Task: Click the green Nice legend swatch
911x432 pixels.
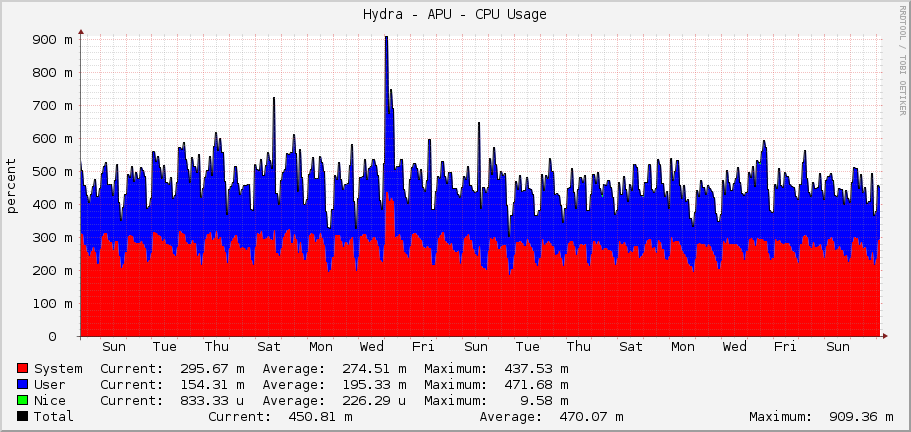Action: (23, 401)
